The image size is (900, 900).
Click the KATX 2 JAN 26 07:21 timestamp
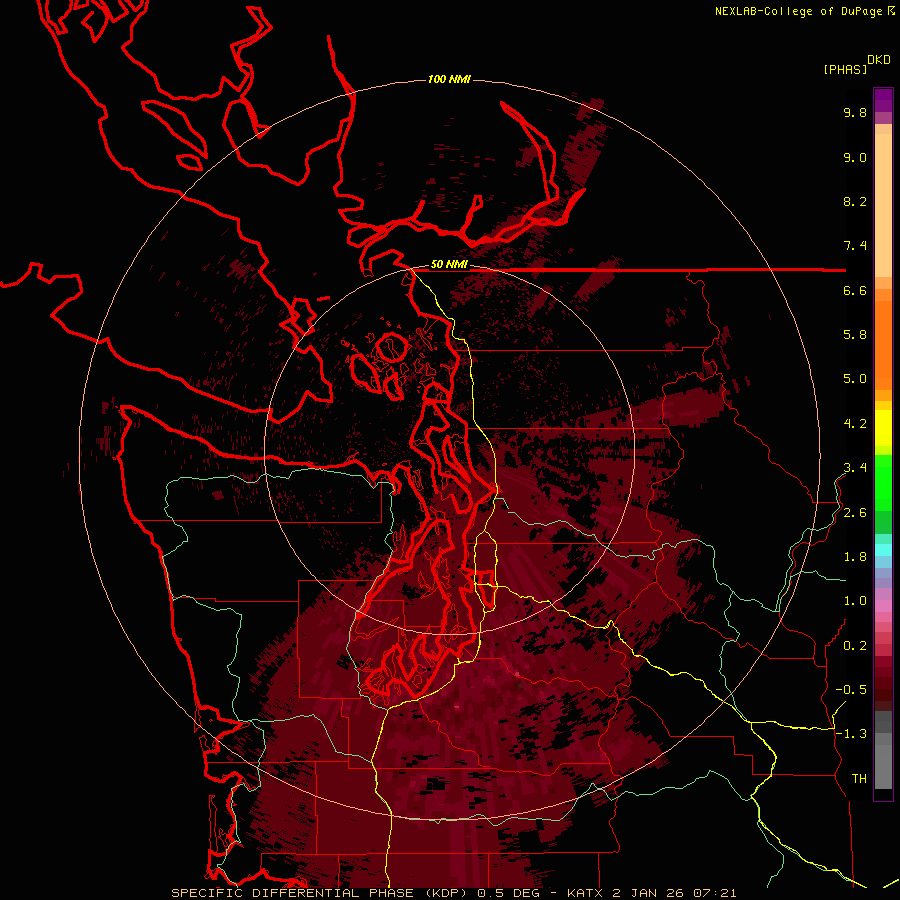coord(651,893)
